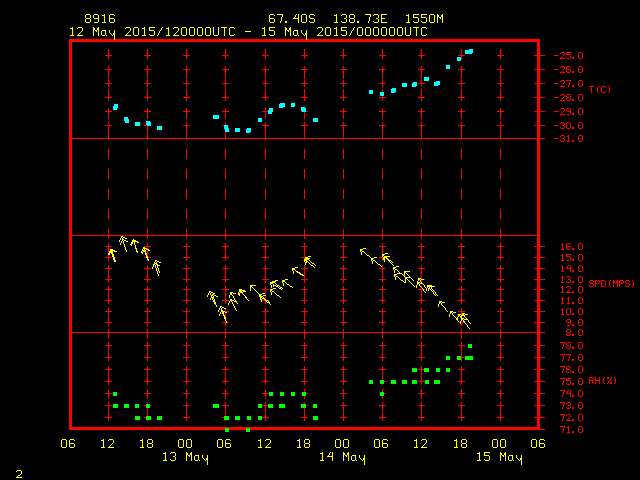This screenshot has height=480, width=640.
Task: Click the 8.0 wind speed axis label
Action: pos(575,333)
